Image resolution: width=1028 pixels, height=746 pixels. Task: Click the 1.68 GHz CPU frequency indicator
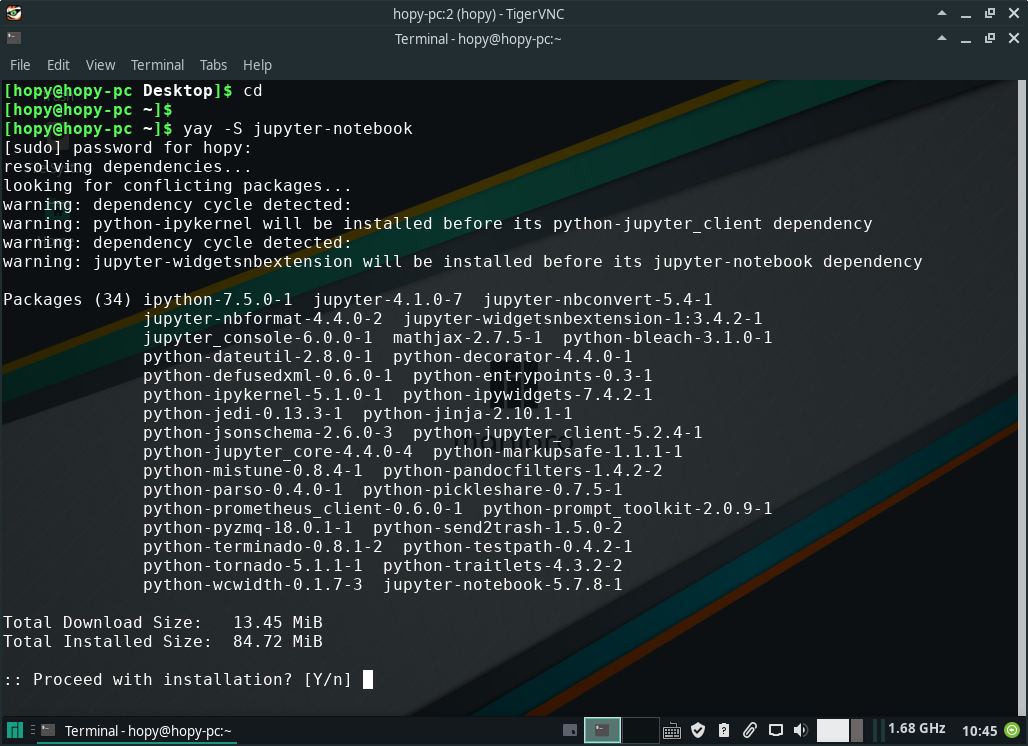[916, 728]
